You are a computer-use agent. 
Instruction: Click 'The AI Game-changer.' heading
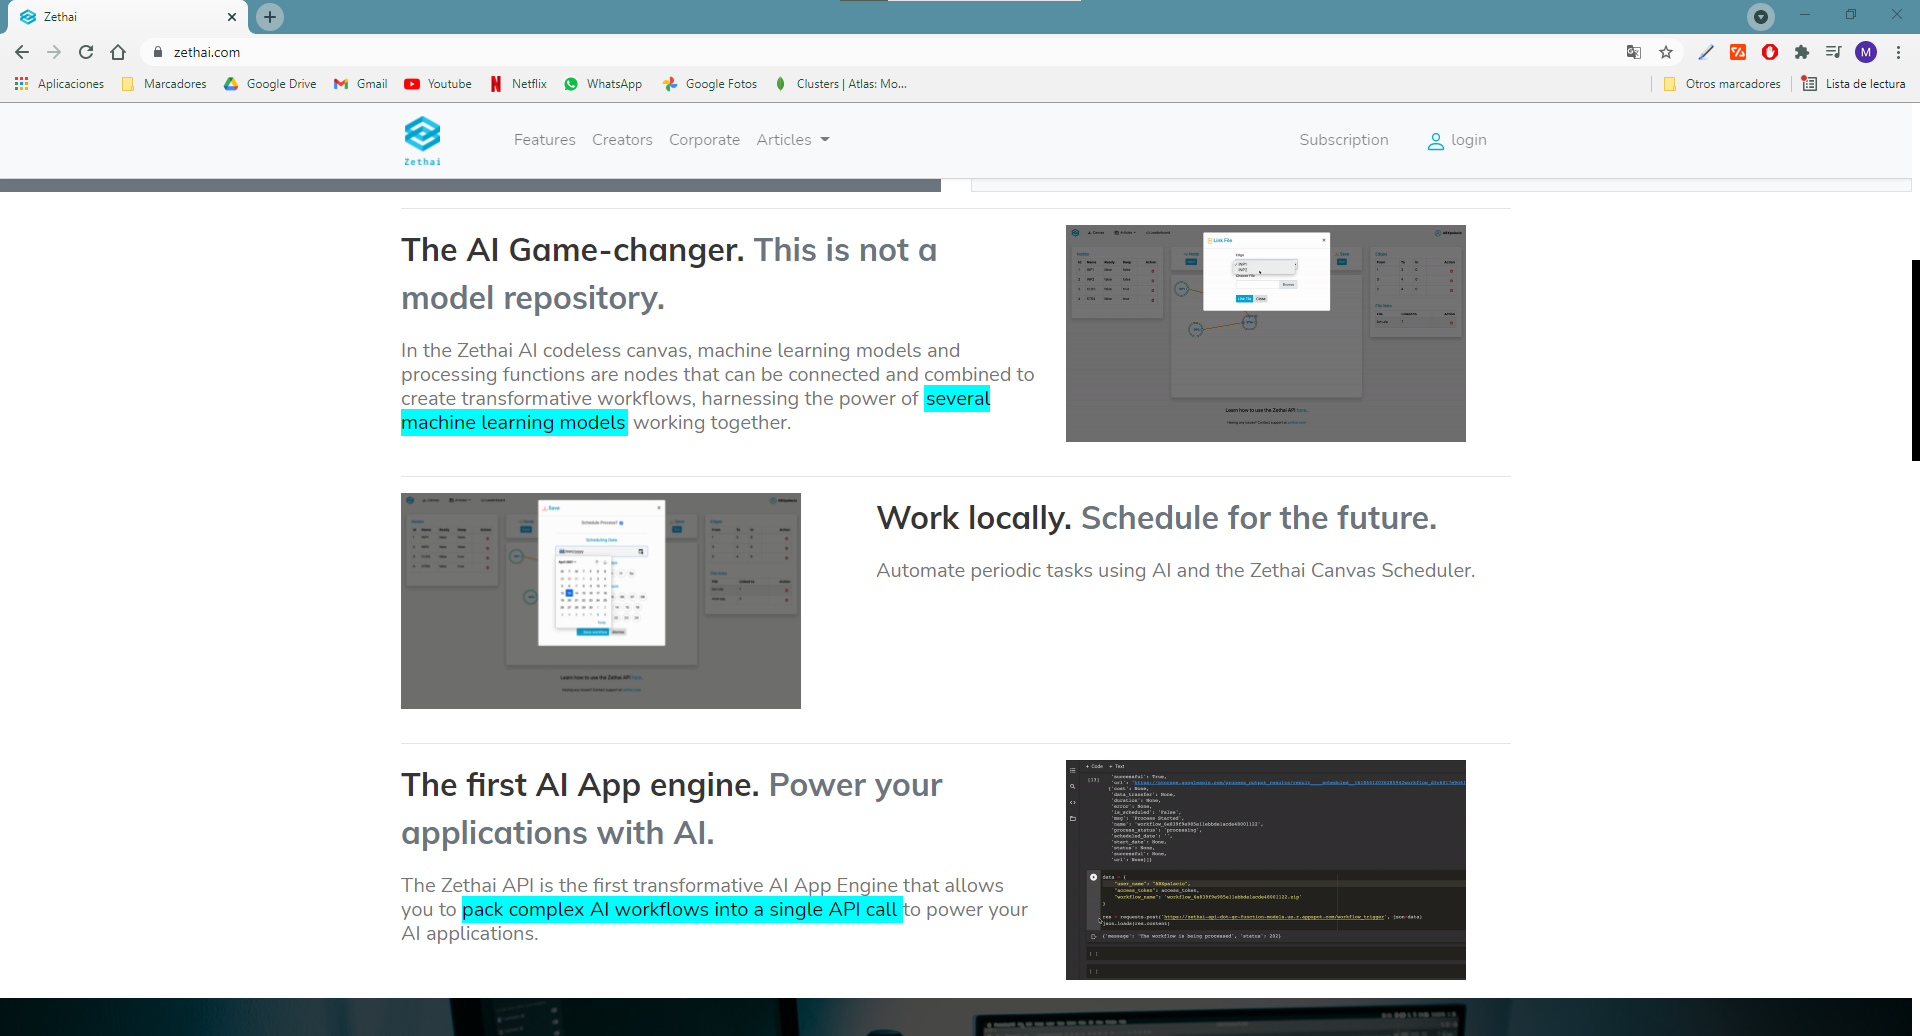573,250
